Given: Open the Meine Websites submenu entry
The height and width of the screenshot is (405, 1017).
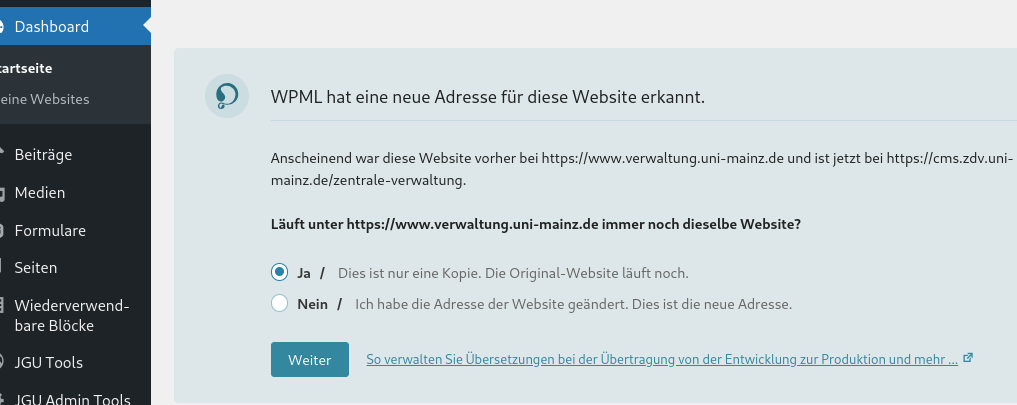Looking at the screenshot, I should (44, 99).
